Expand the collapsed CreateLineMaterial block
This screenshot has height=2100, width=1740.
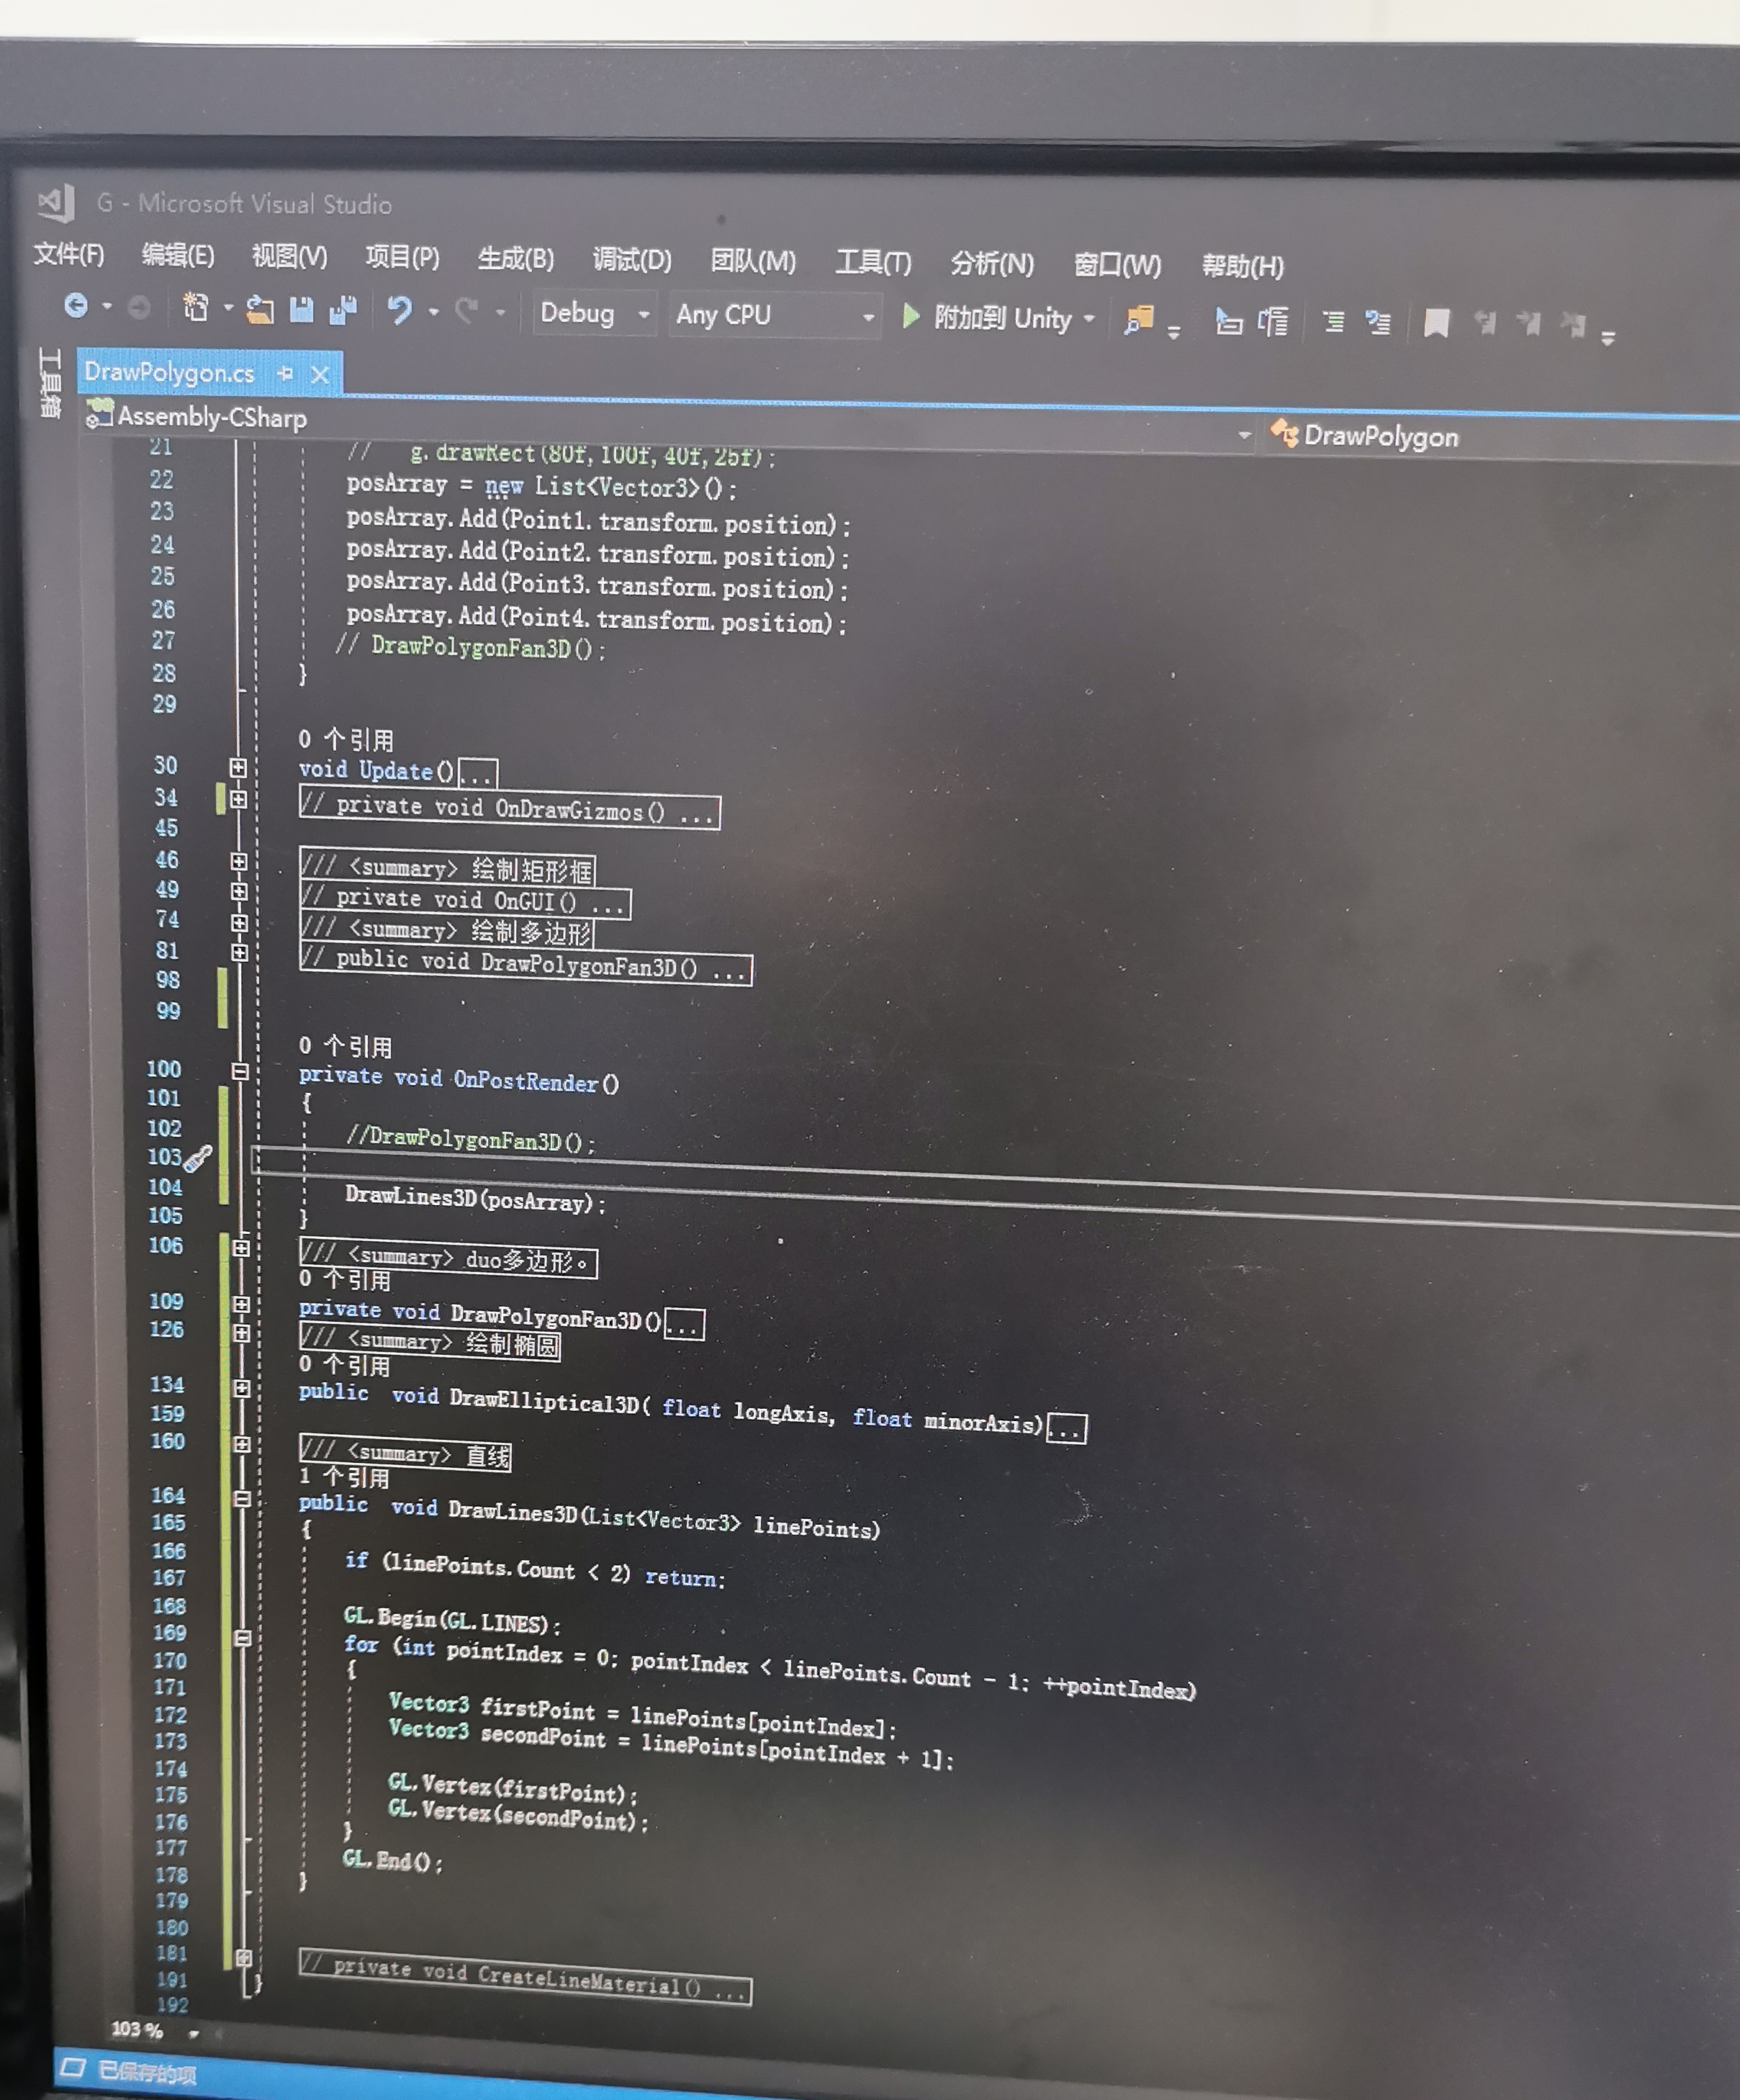[244, 1957]
